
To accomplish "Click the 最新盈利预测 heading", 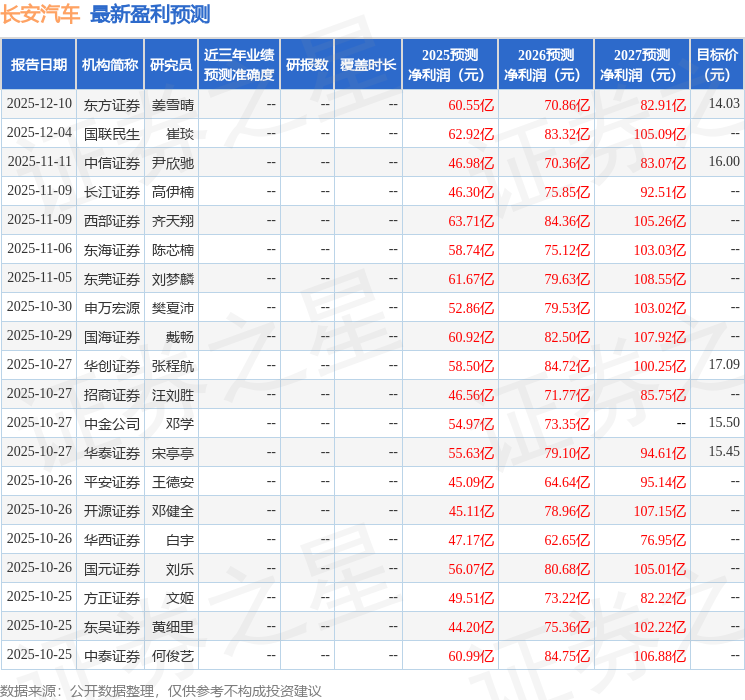I will click(150, 14).
